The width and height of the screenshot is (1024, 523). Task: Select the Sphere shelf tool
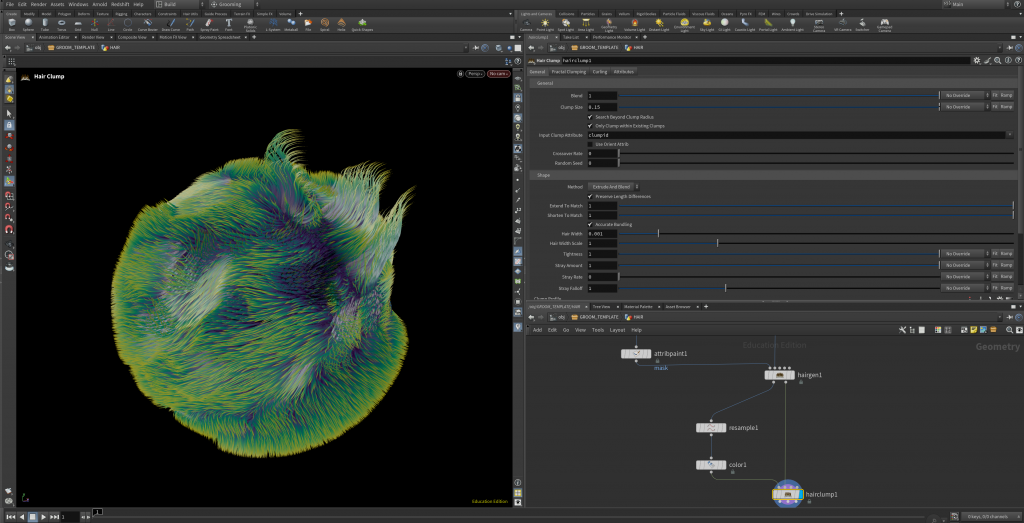click(28, 24)
